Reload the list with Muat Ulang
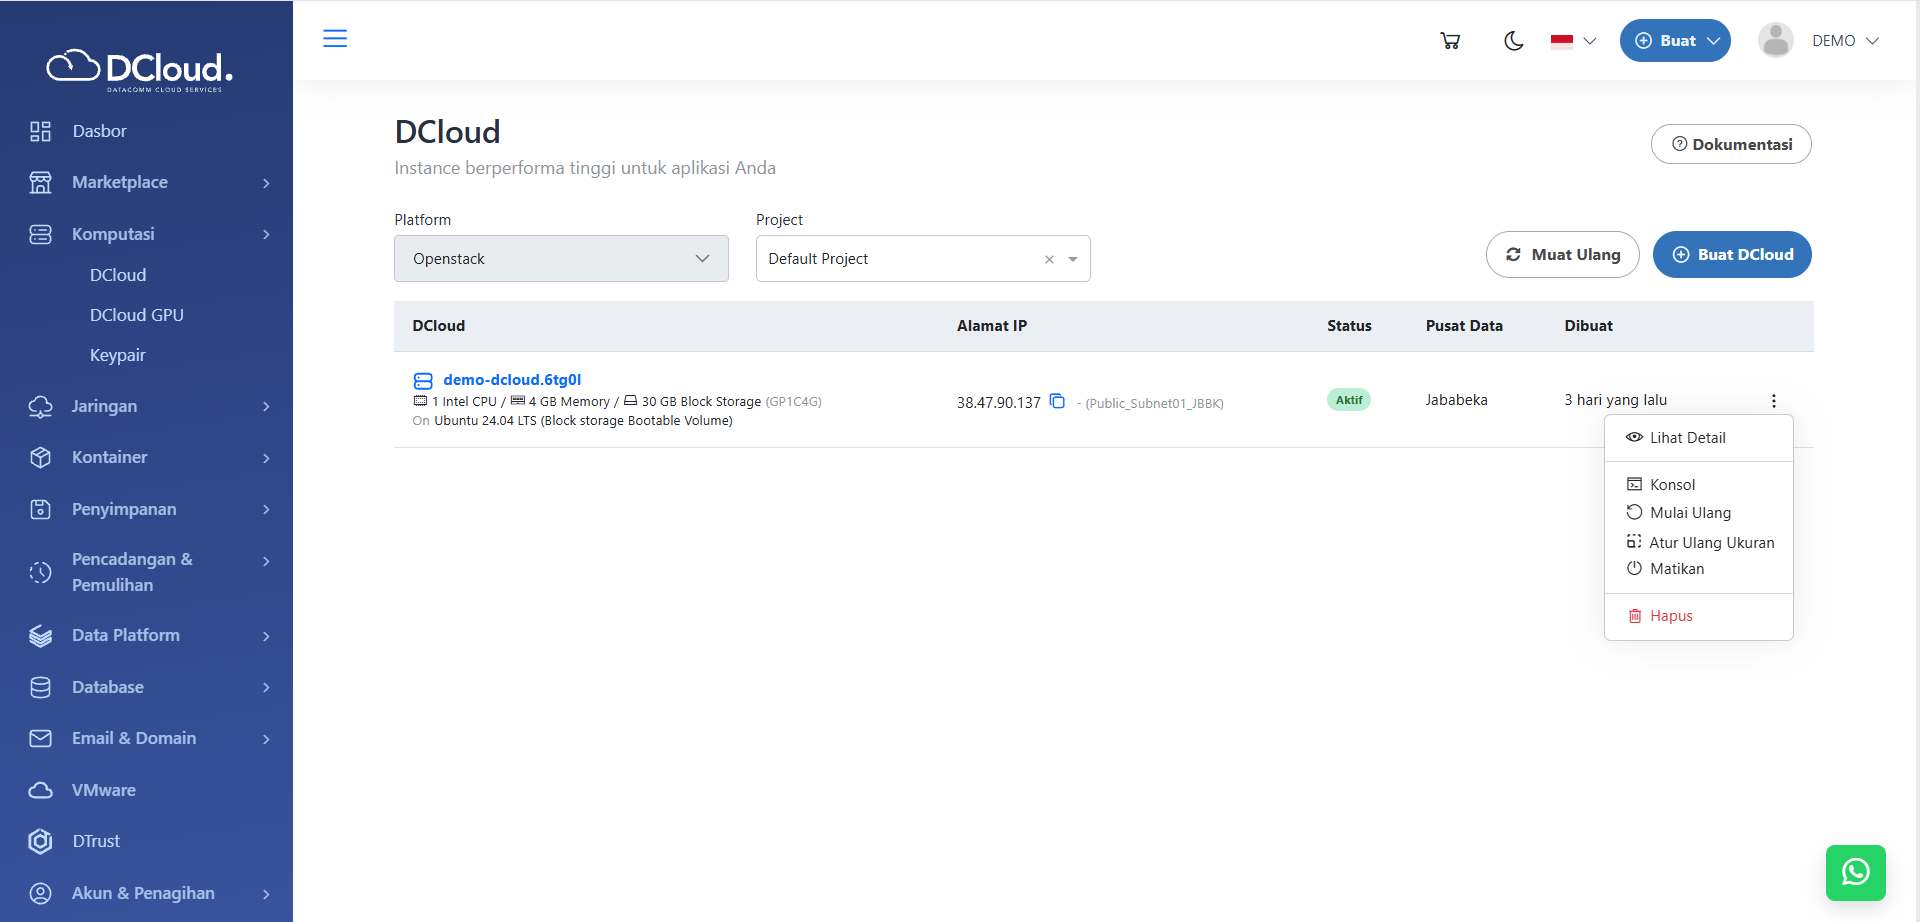The height and width of the screenshot is (922, 1920). coord(1562,254)
